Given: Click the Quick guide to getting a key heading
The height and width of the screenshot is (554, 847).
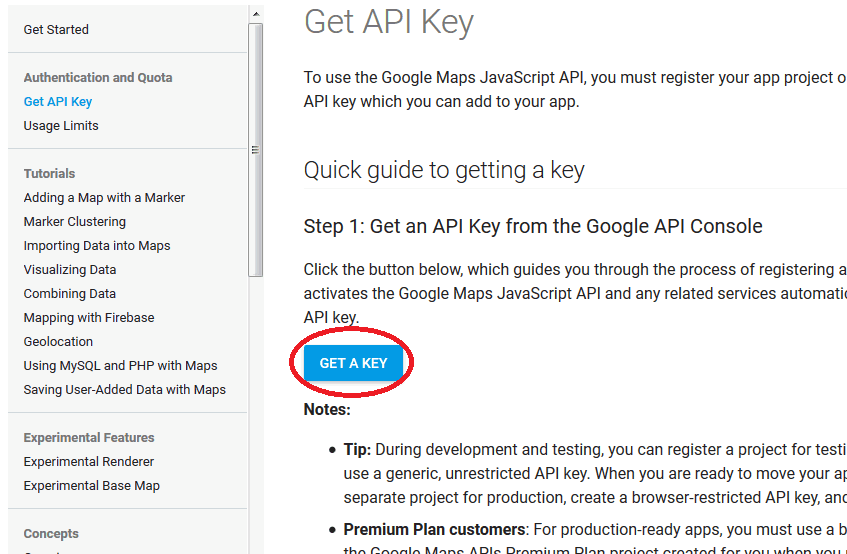Looking at the screenshot, I should tap(444, 170).
